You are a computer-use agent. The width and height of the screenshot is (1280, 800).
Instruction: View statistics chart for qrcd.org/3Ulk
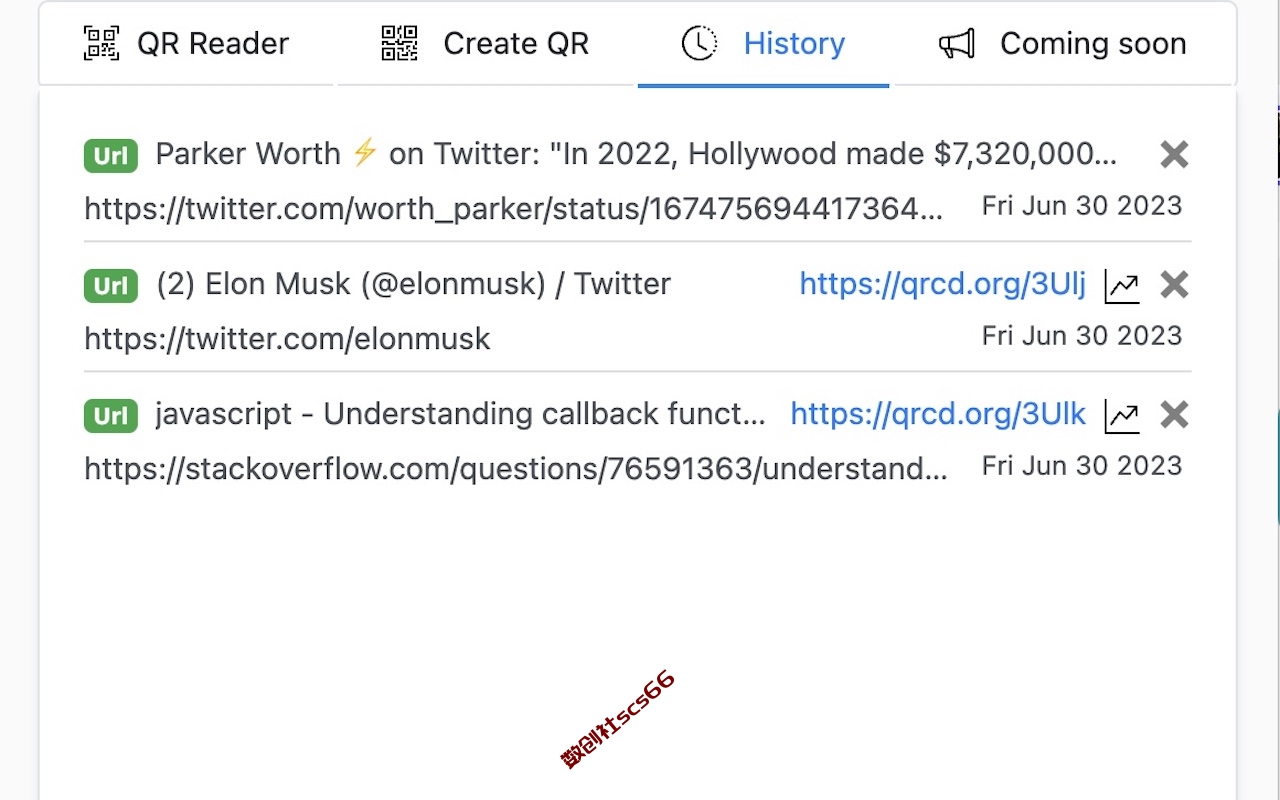click(1122, 416)
